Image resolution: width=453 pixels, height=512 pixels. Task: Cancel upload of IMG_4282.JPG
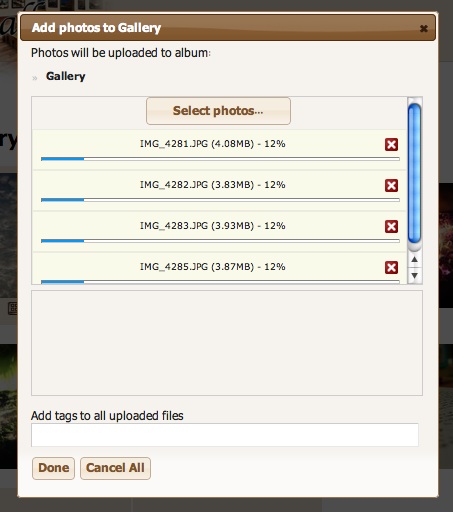tap(391, 185)
